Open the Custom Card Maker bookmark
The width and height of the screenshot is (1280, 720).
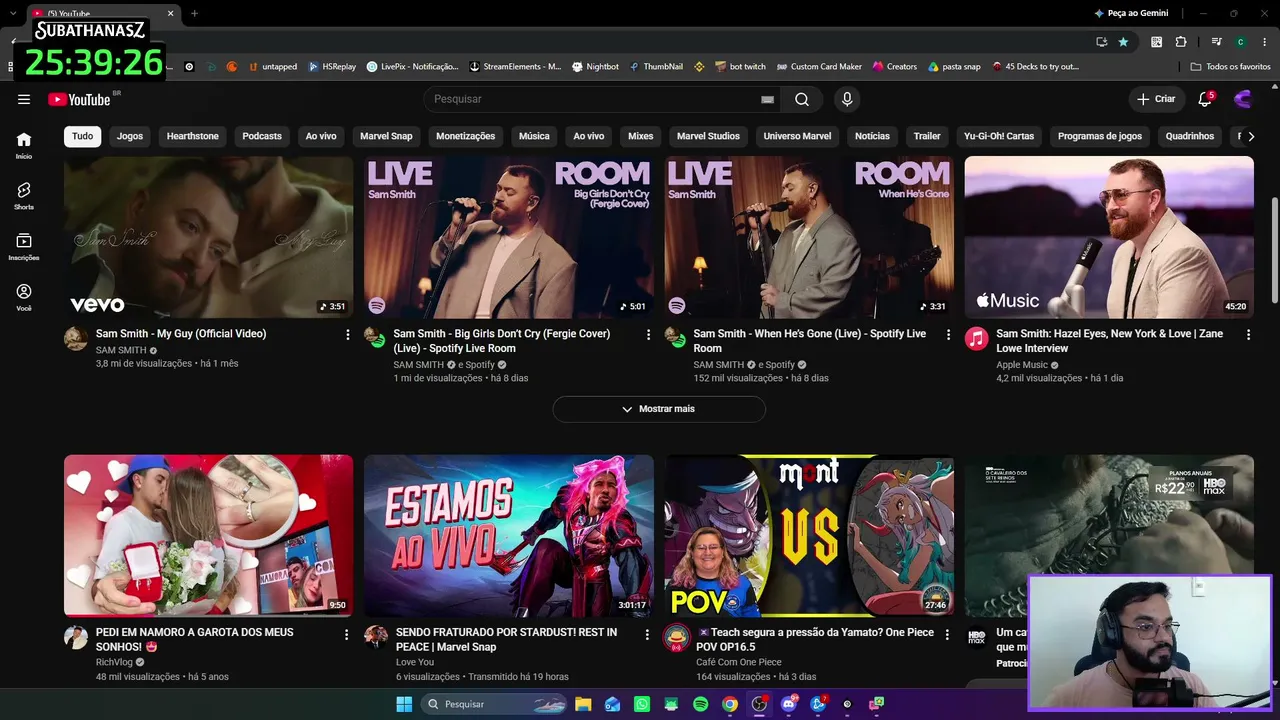tap(819, 67)
